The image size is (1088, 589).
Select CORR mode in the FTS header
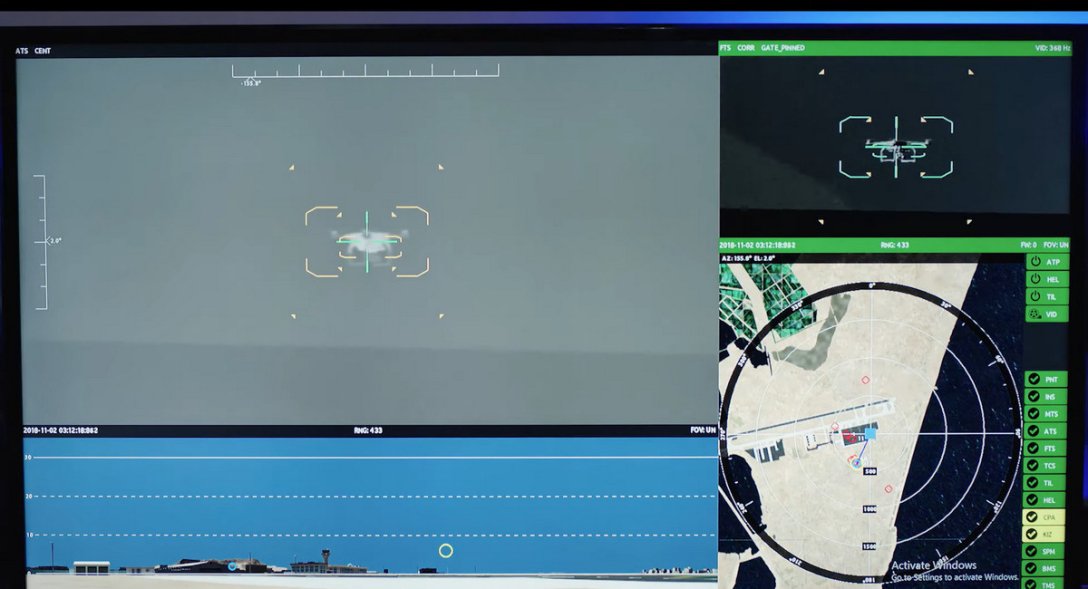(746, 48)
